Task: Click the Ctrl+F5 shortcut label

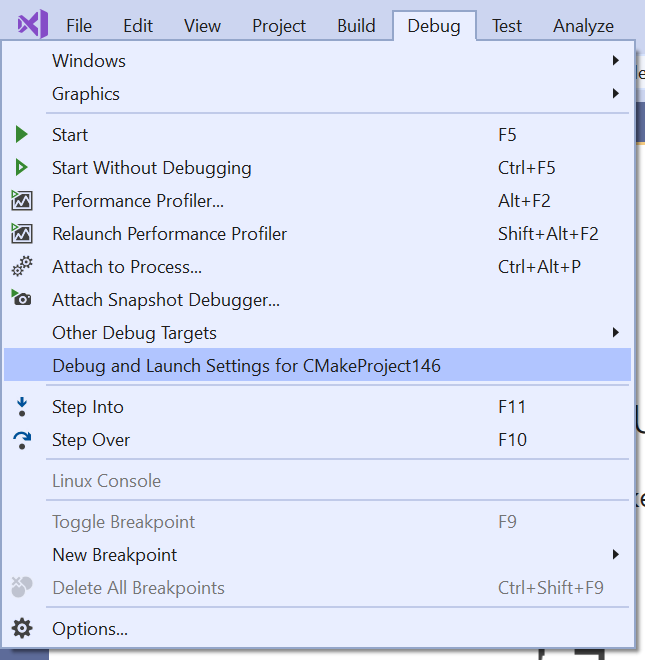Action: [x=527, y=168]
